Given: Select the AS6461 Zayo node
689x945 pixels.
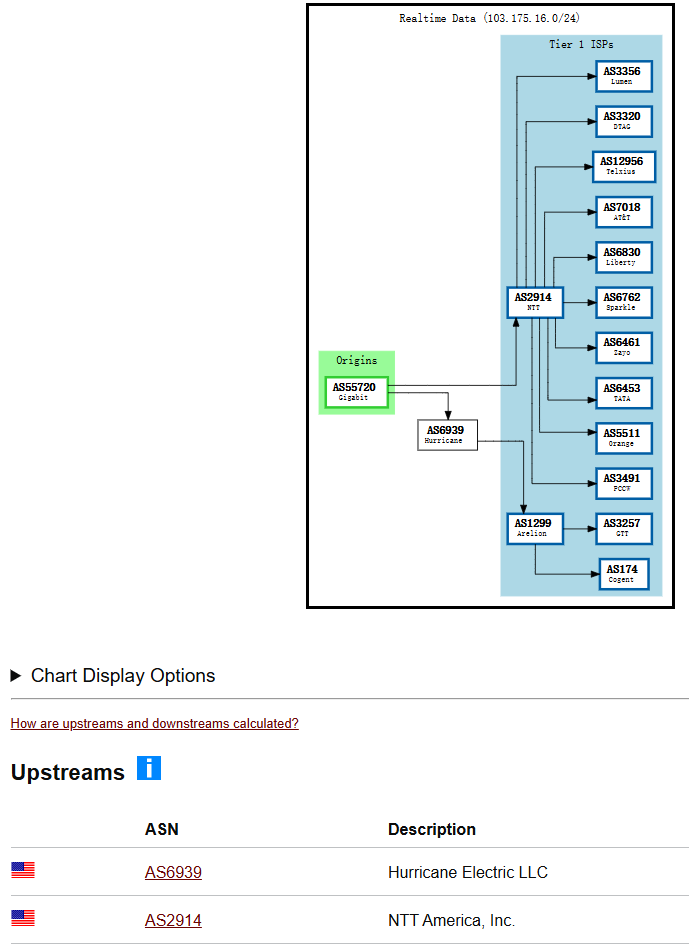Looking at the screenshot, I should coord(624,348).
